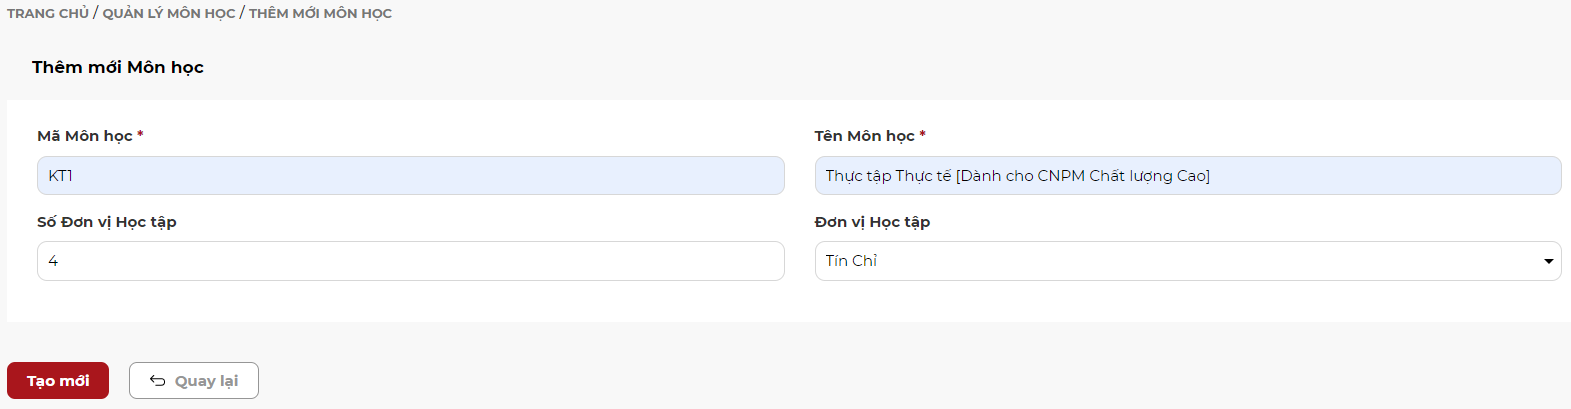Click the red asterisk beside Tên Môn học
This screenshot has height=409, width=1571.
coord(922,134)
